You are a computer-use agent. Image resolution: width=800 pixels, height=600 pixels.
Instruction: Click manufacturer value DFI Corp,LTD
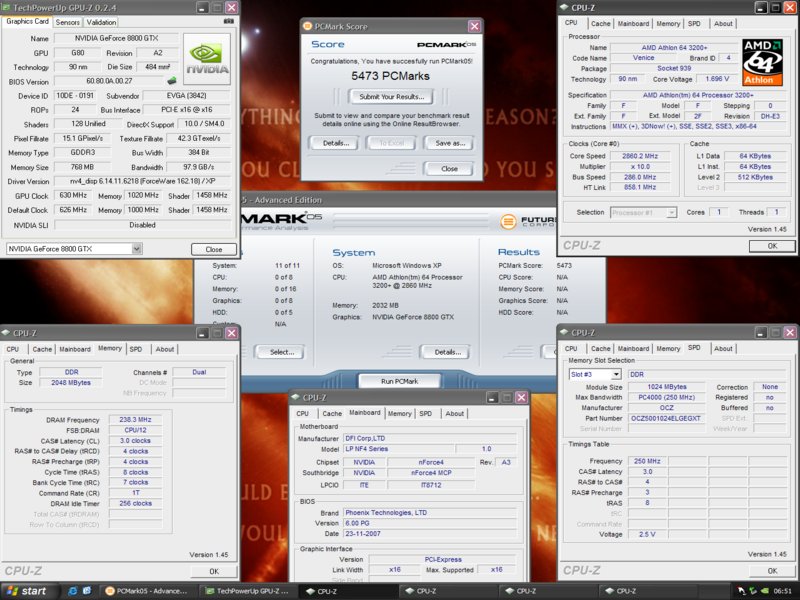point(430,438)
